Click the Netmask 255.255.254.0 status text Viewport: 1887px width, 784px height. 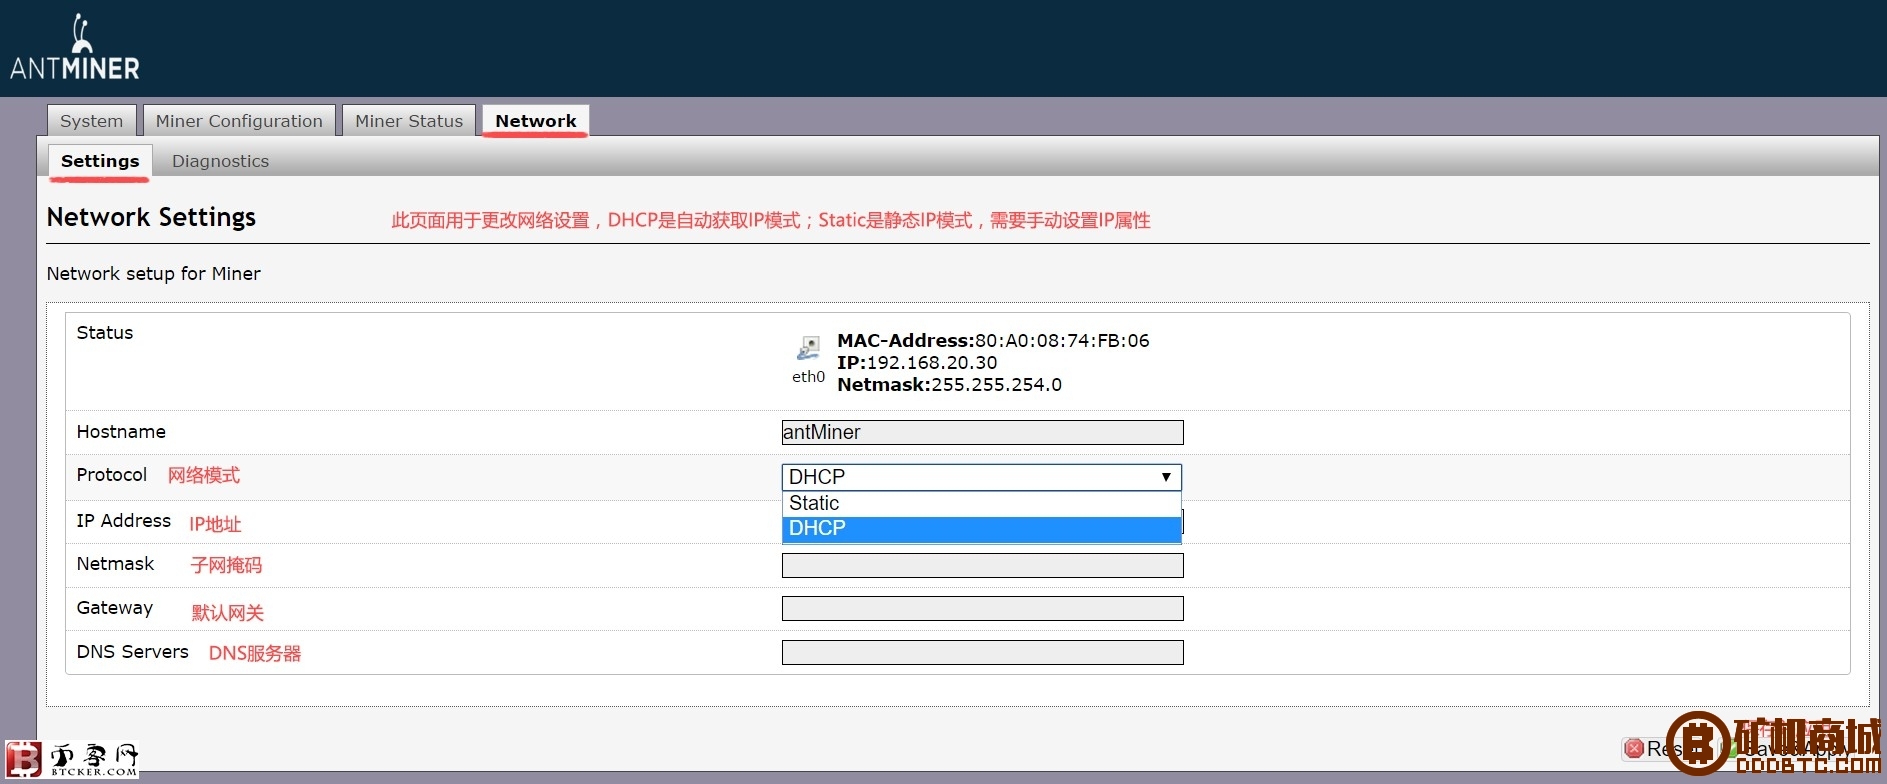(x=949, y=385)
